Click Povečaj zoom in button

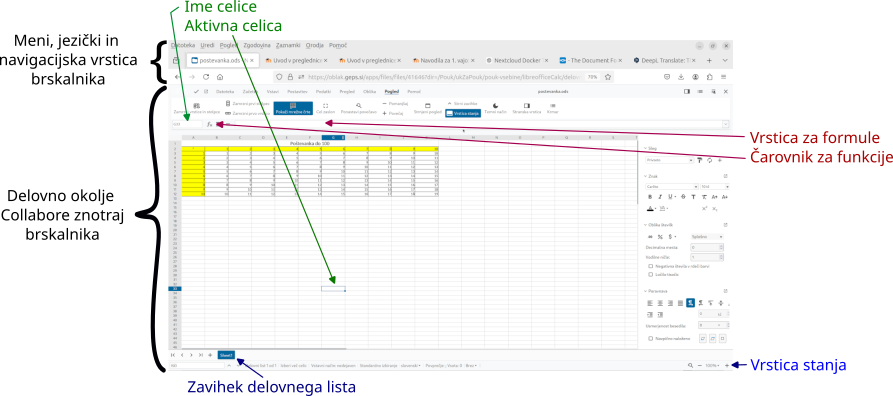pyautogui.click(x=393, y=113)
